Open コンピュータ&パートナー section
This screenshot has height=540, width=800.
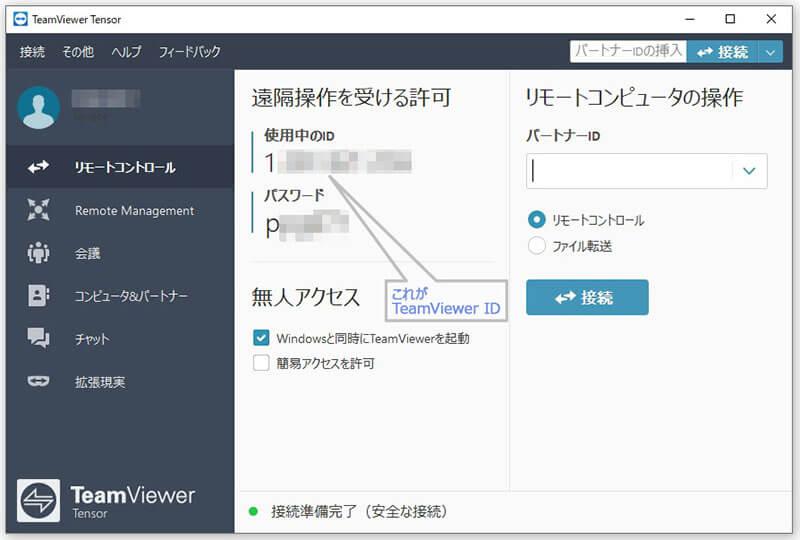pyautogui.click(x=120, y=296)
